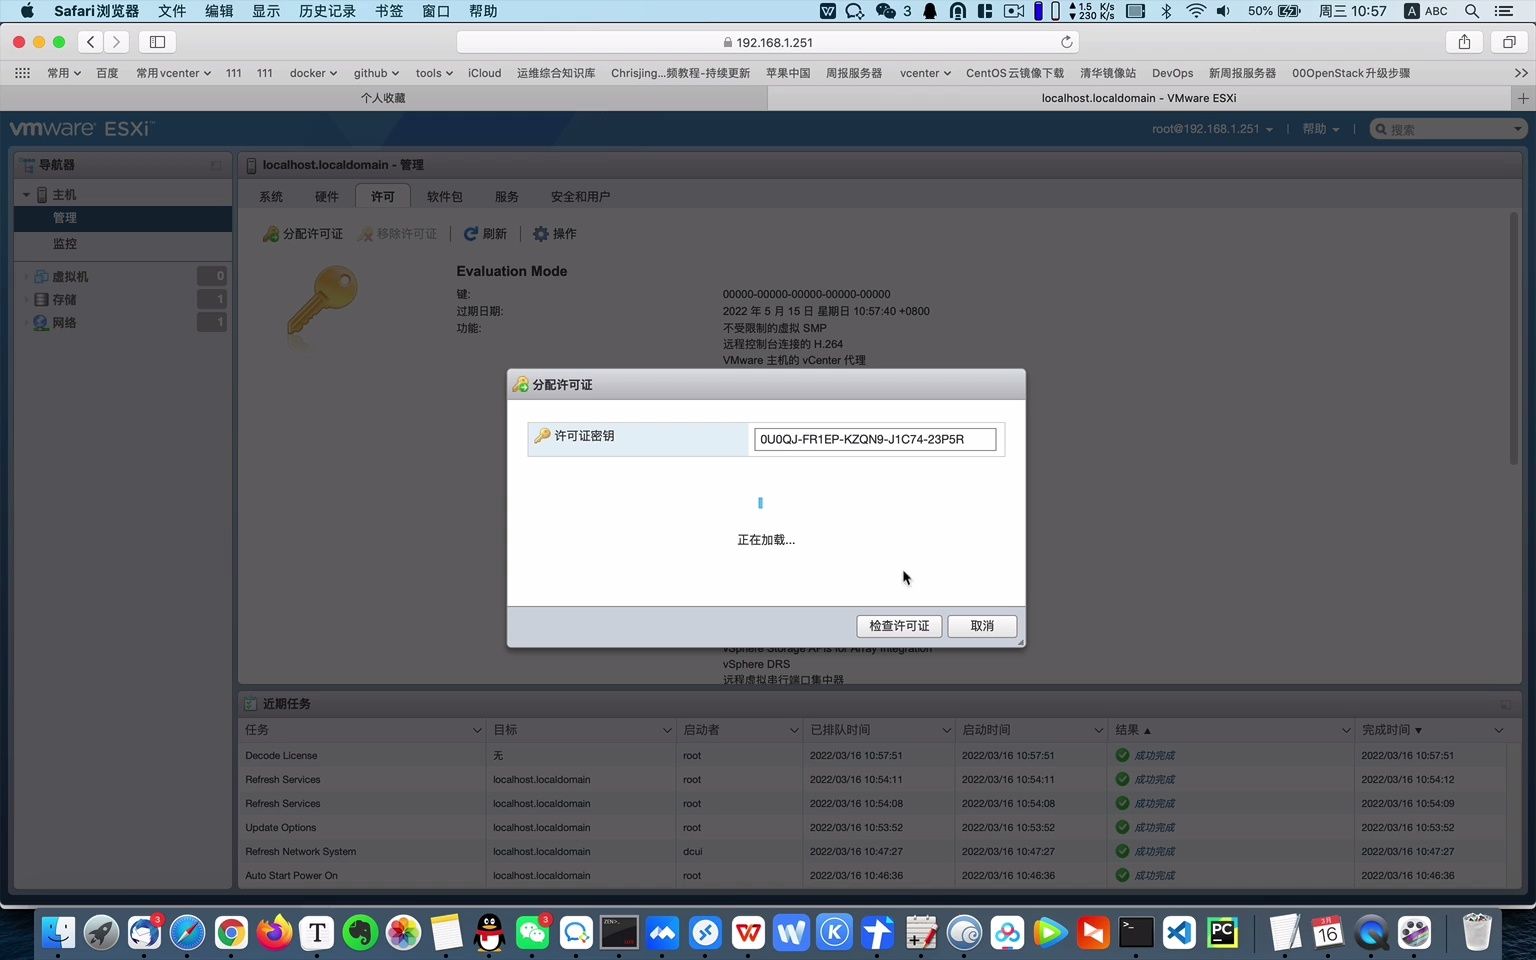Open PyCharm from the Dock
Screen dimensions: 1536x960
tap(1222, 933)
